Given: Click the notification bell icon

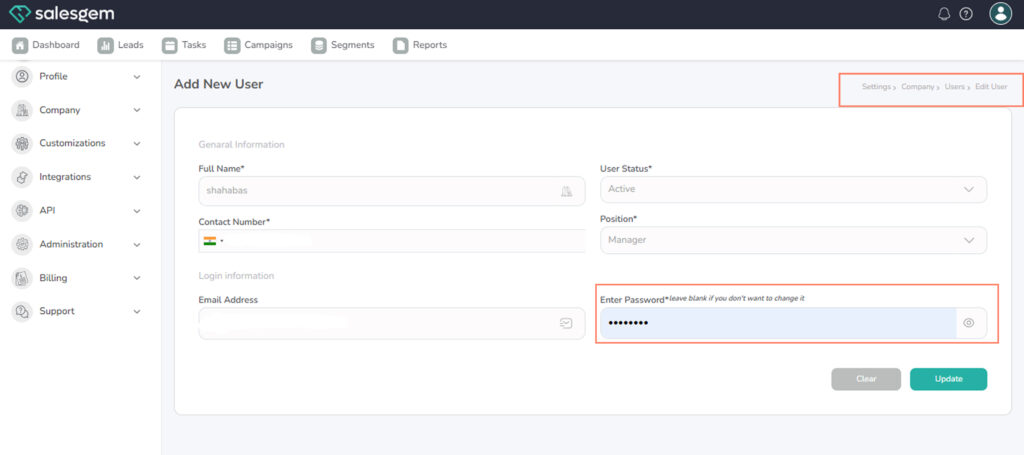Looking at the screenshot, I should 944,14.
